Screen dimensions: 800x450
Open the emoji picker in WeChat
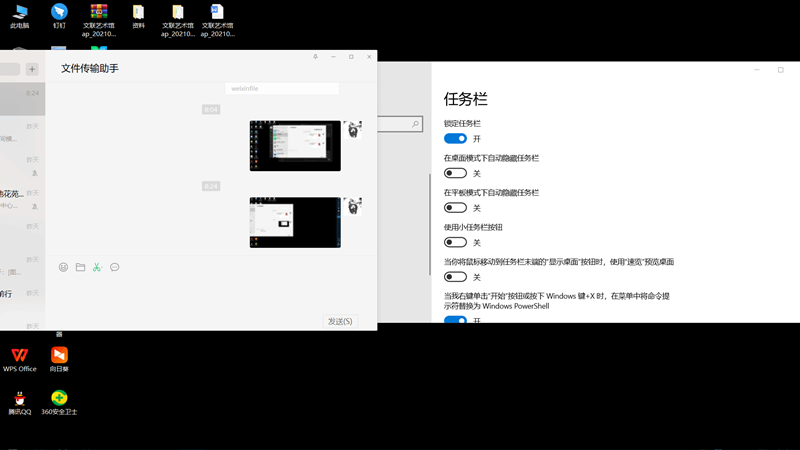(64, 267)
